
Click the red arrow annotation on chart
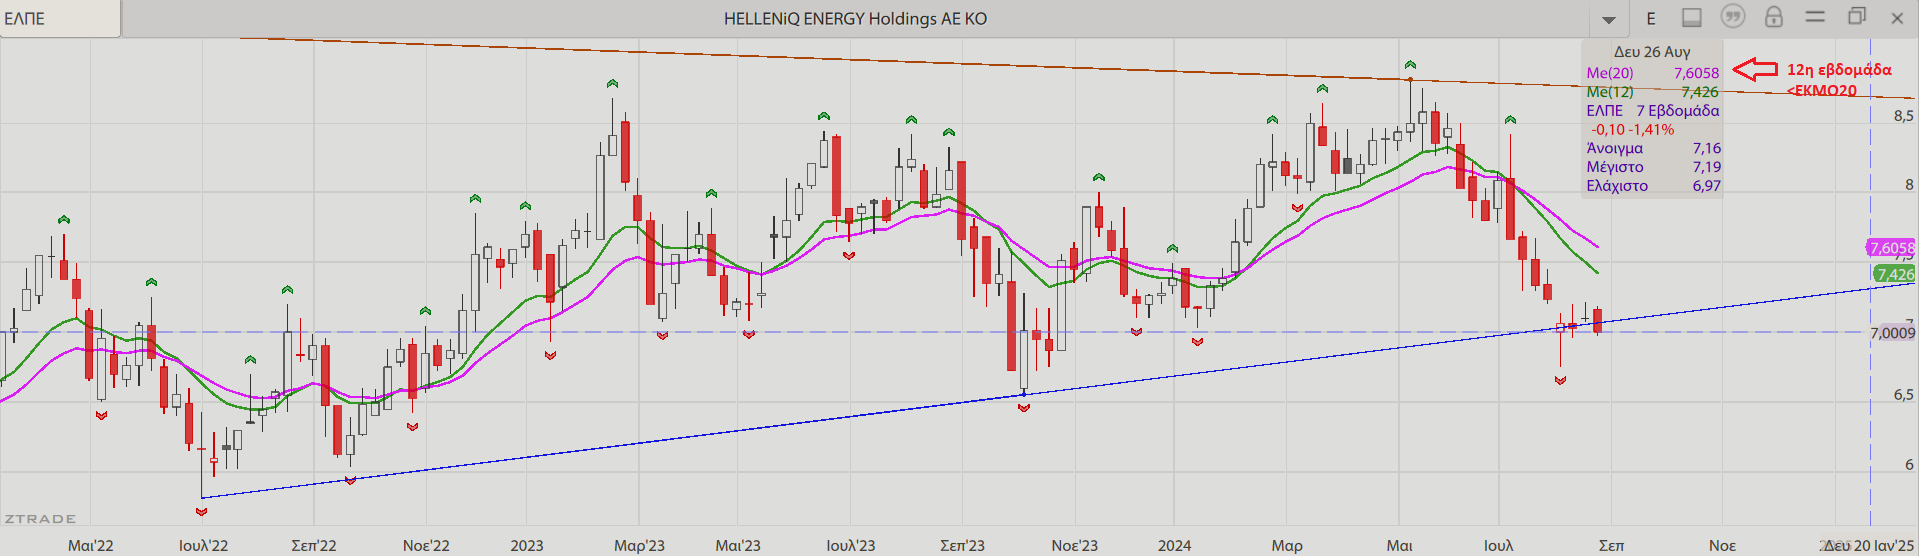pos(1754,69)
